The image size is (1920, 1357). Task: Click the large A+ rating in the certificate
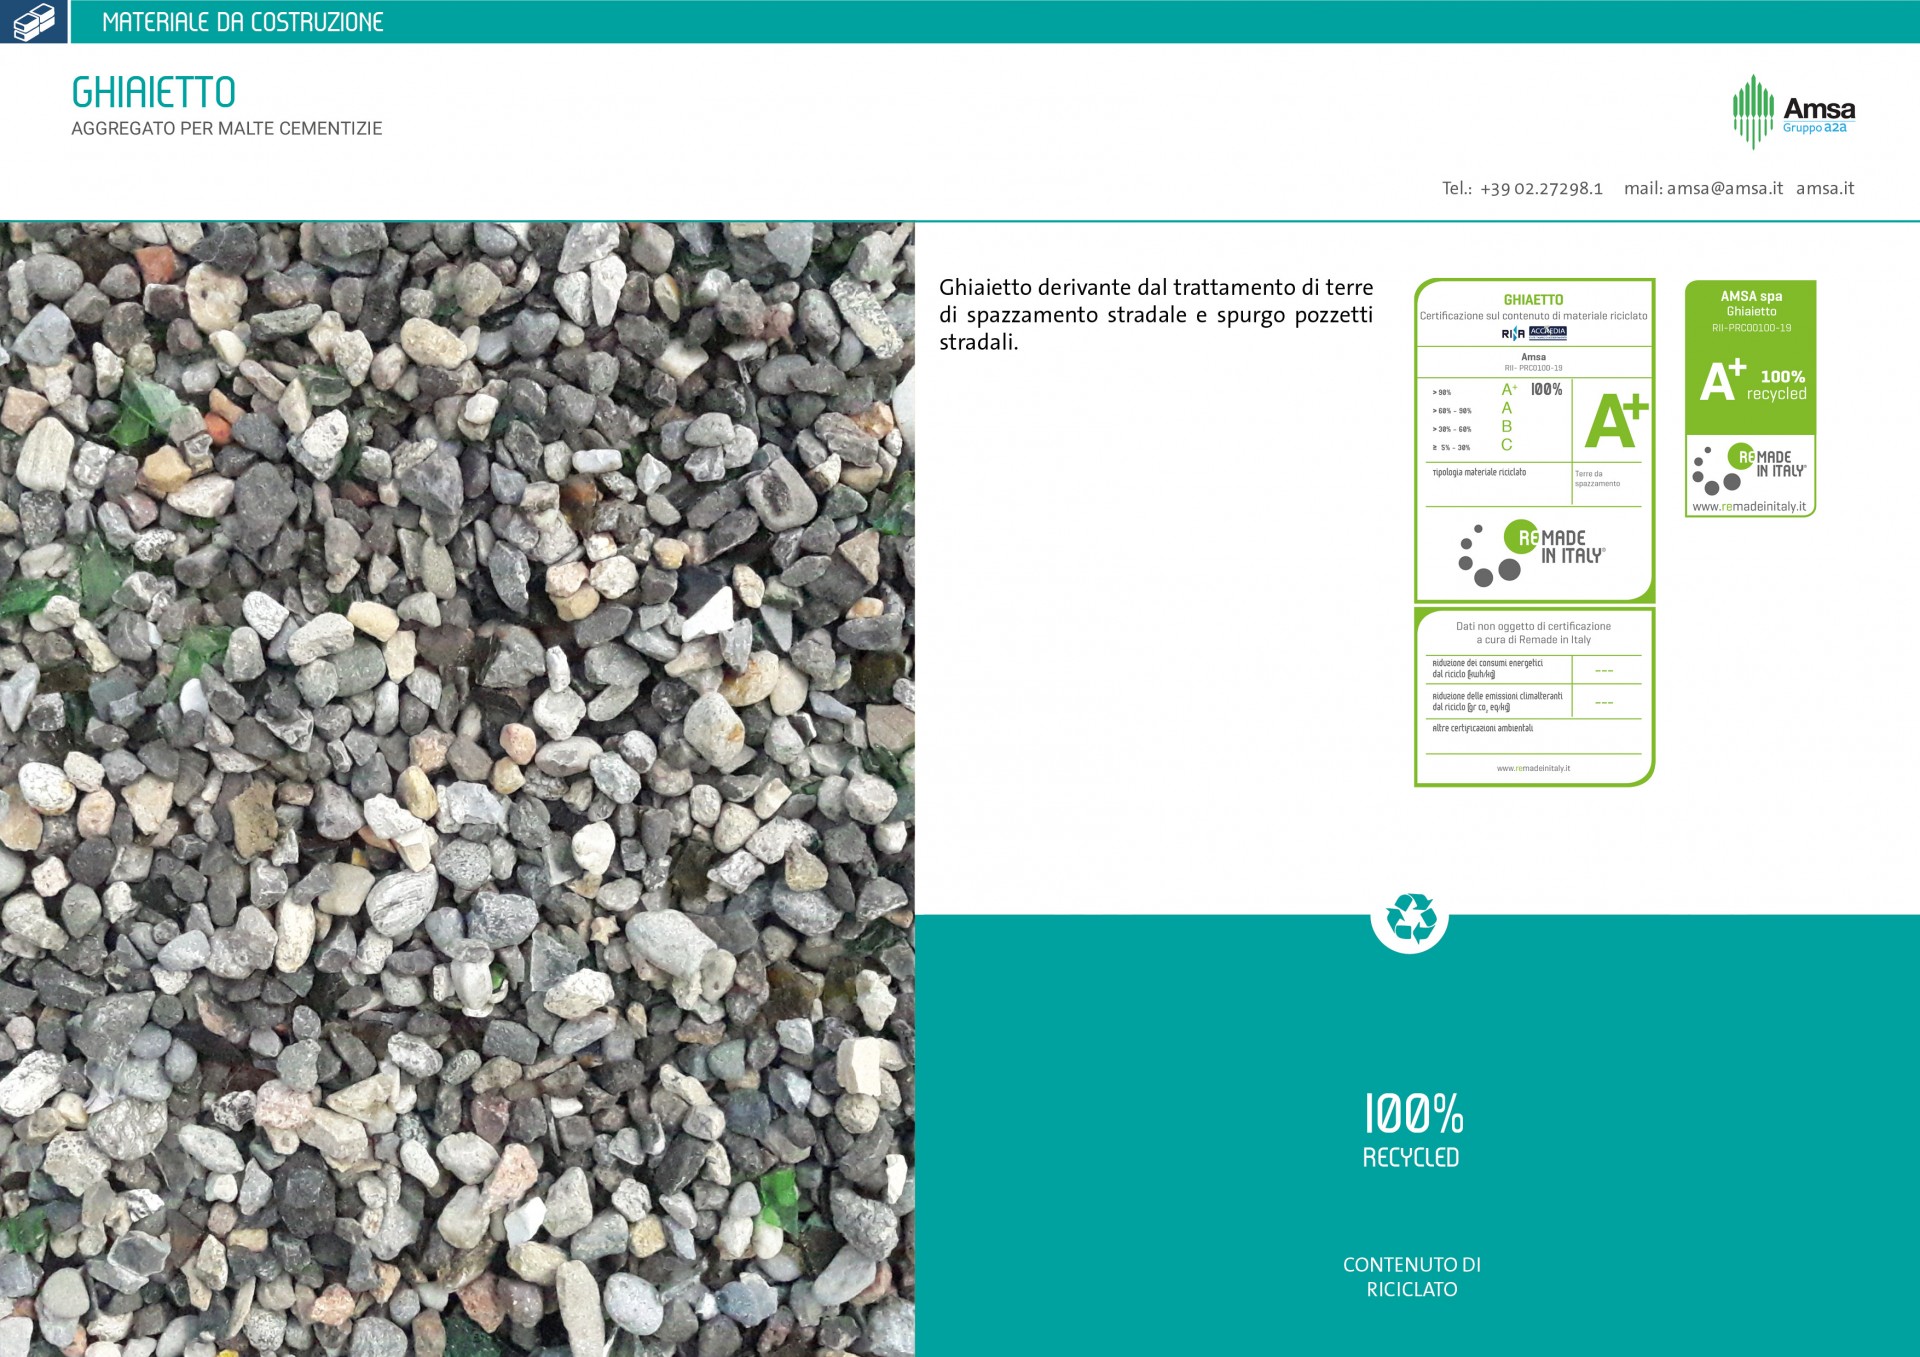click(1616, 421)
